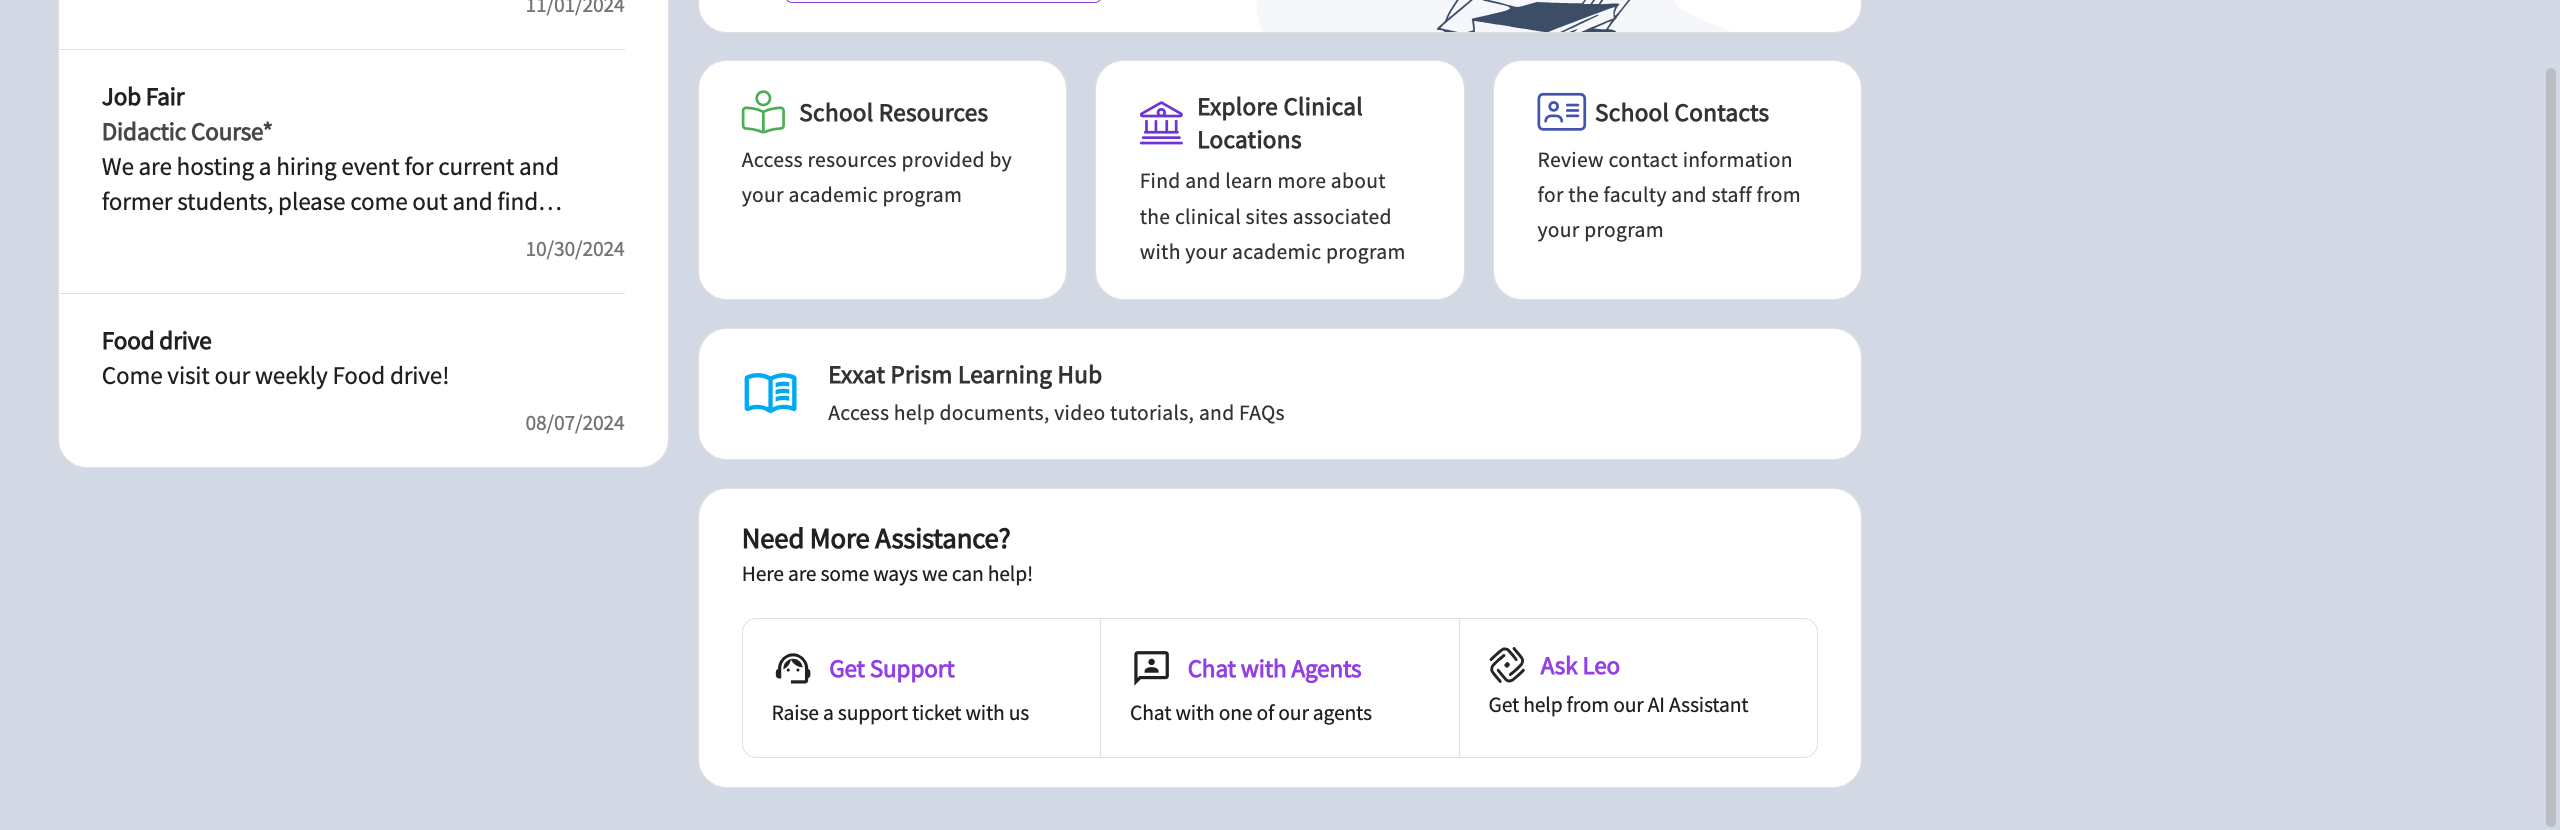2560x830 pixels.
Task: Open the Exxat Prism Learning Hub title
Action: [964, 375]
